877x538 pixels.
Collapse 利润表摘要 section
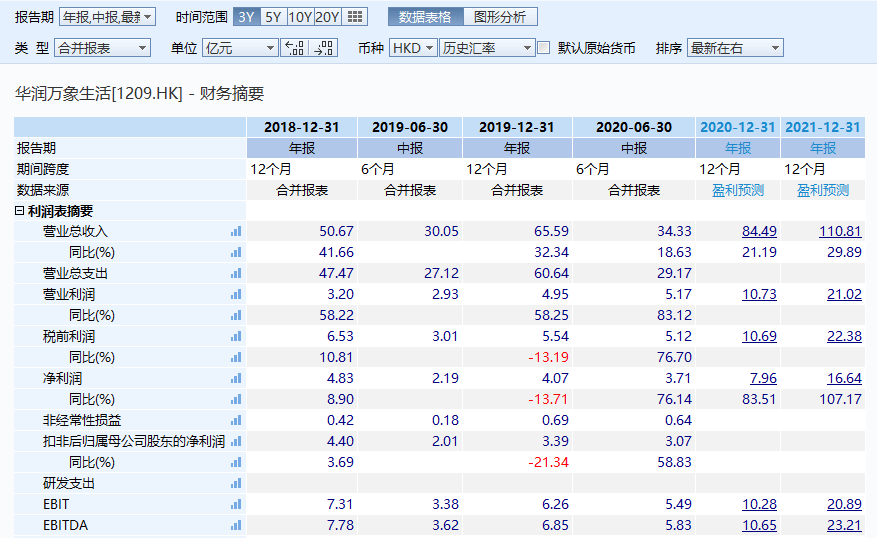(20, 211)
